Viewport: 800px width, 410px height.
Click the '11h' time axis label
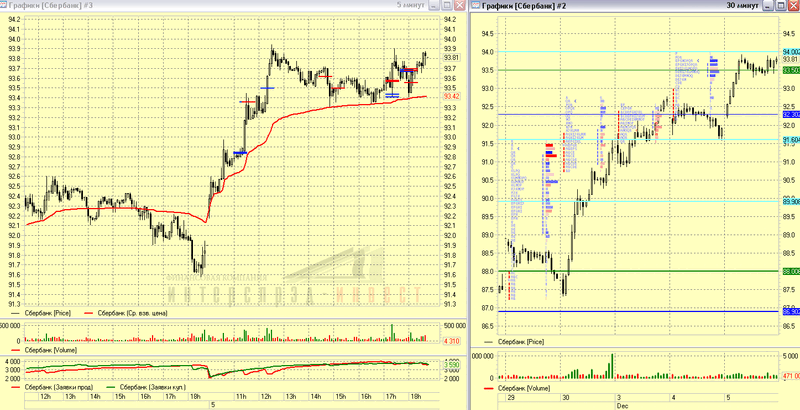pos(240,396)
